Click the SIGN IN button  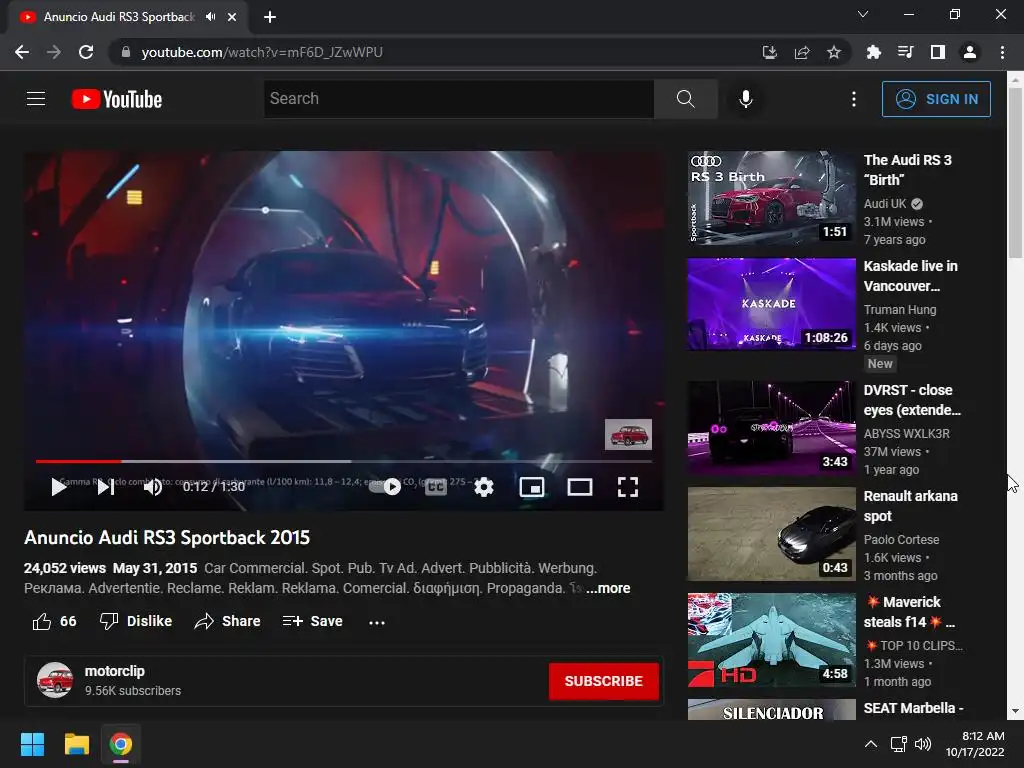[x=936, y=99]
